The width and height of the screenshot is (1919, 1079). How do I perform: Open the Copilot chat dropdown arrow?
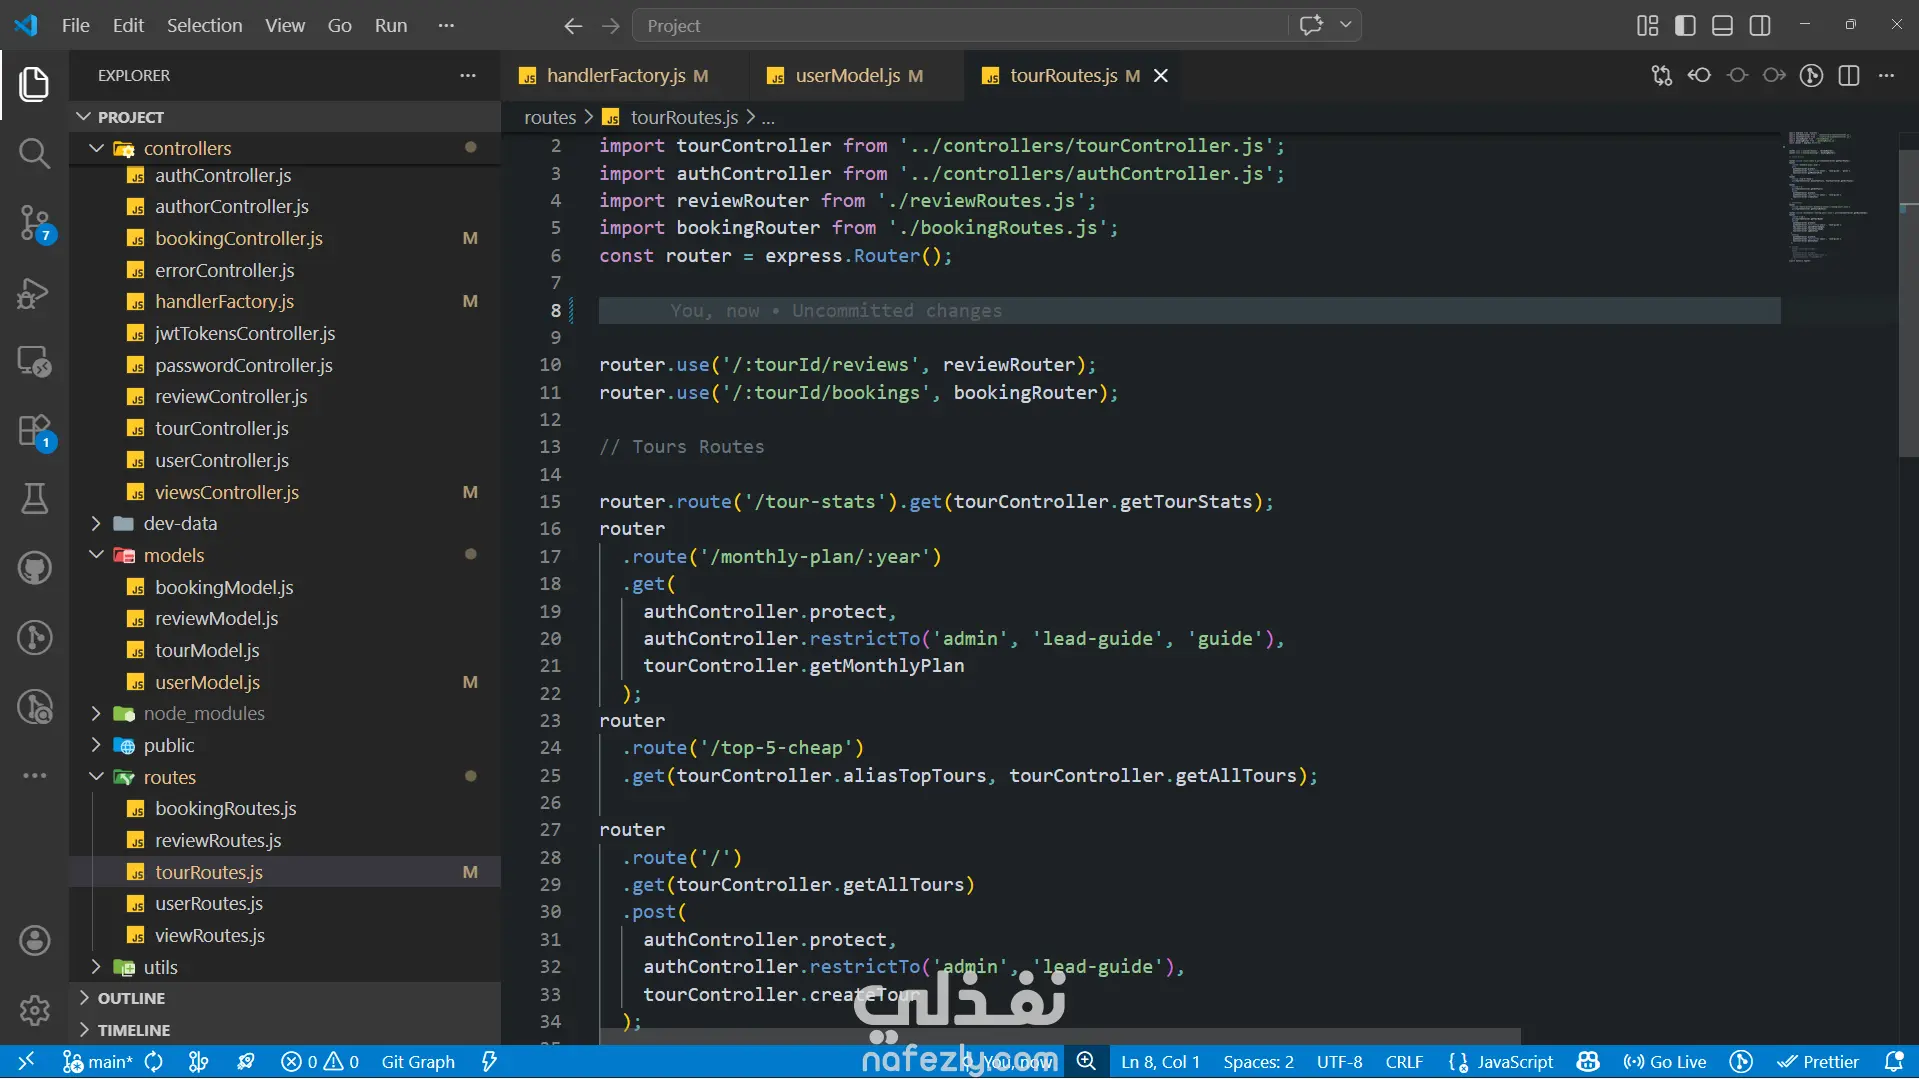tap(1346, 26)
